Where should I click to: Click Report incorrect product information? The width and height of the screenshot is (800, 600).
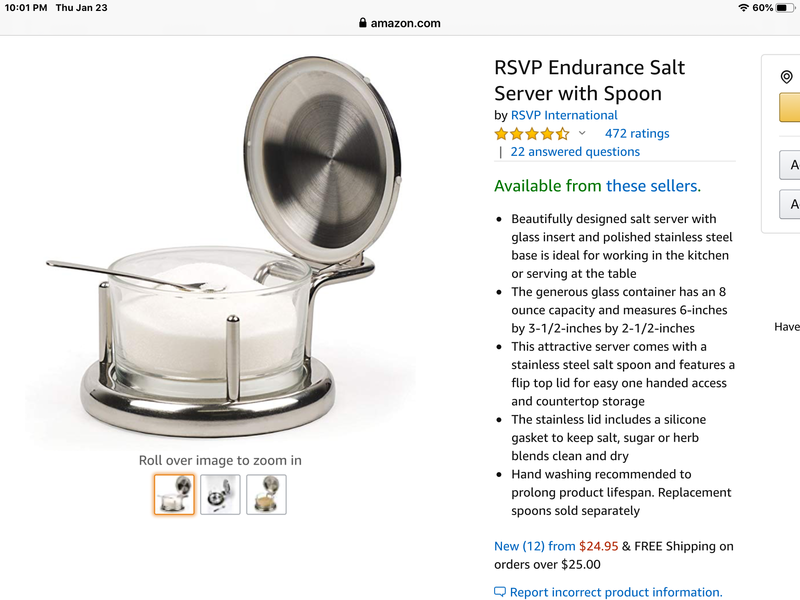coord(616,592)
